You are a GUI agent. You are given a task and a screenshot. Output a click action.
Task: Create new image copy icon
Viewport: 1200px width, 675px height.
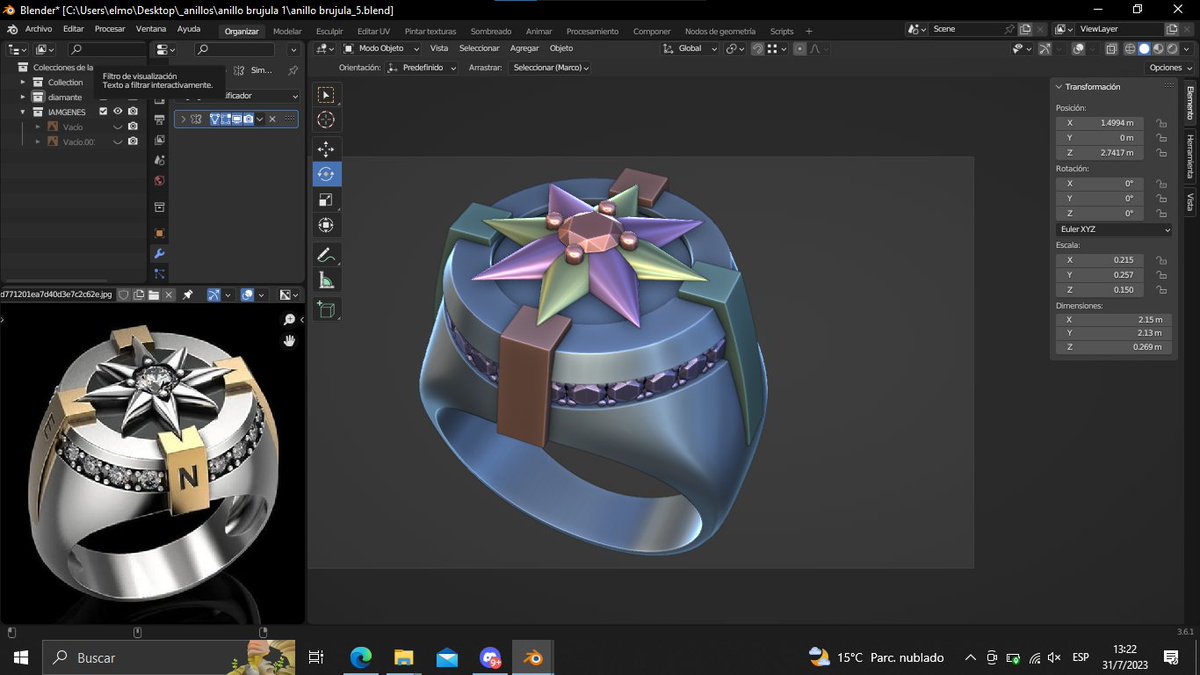click(139, 295)
